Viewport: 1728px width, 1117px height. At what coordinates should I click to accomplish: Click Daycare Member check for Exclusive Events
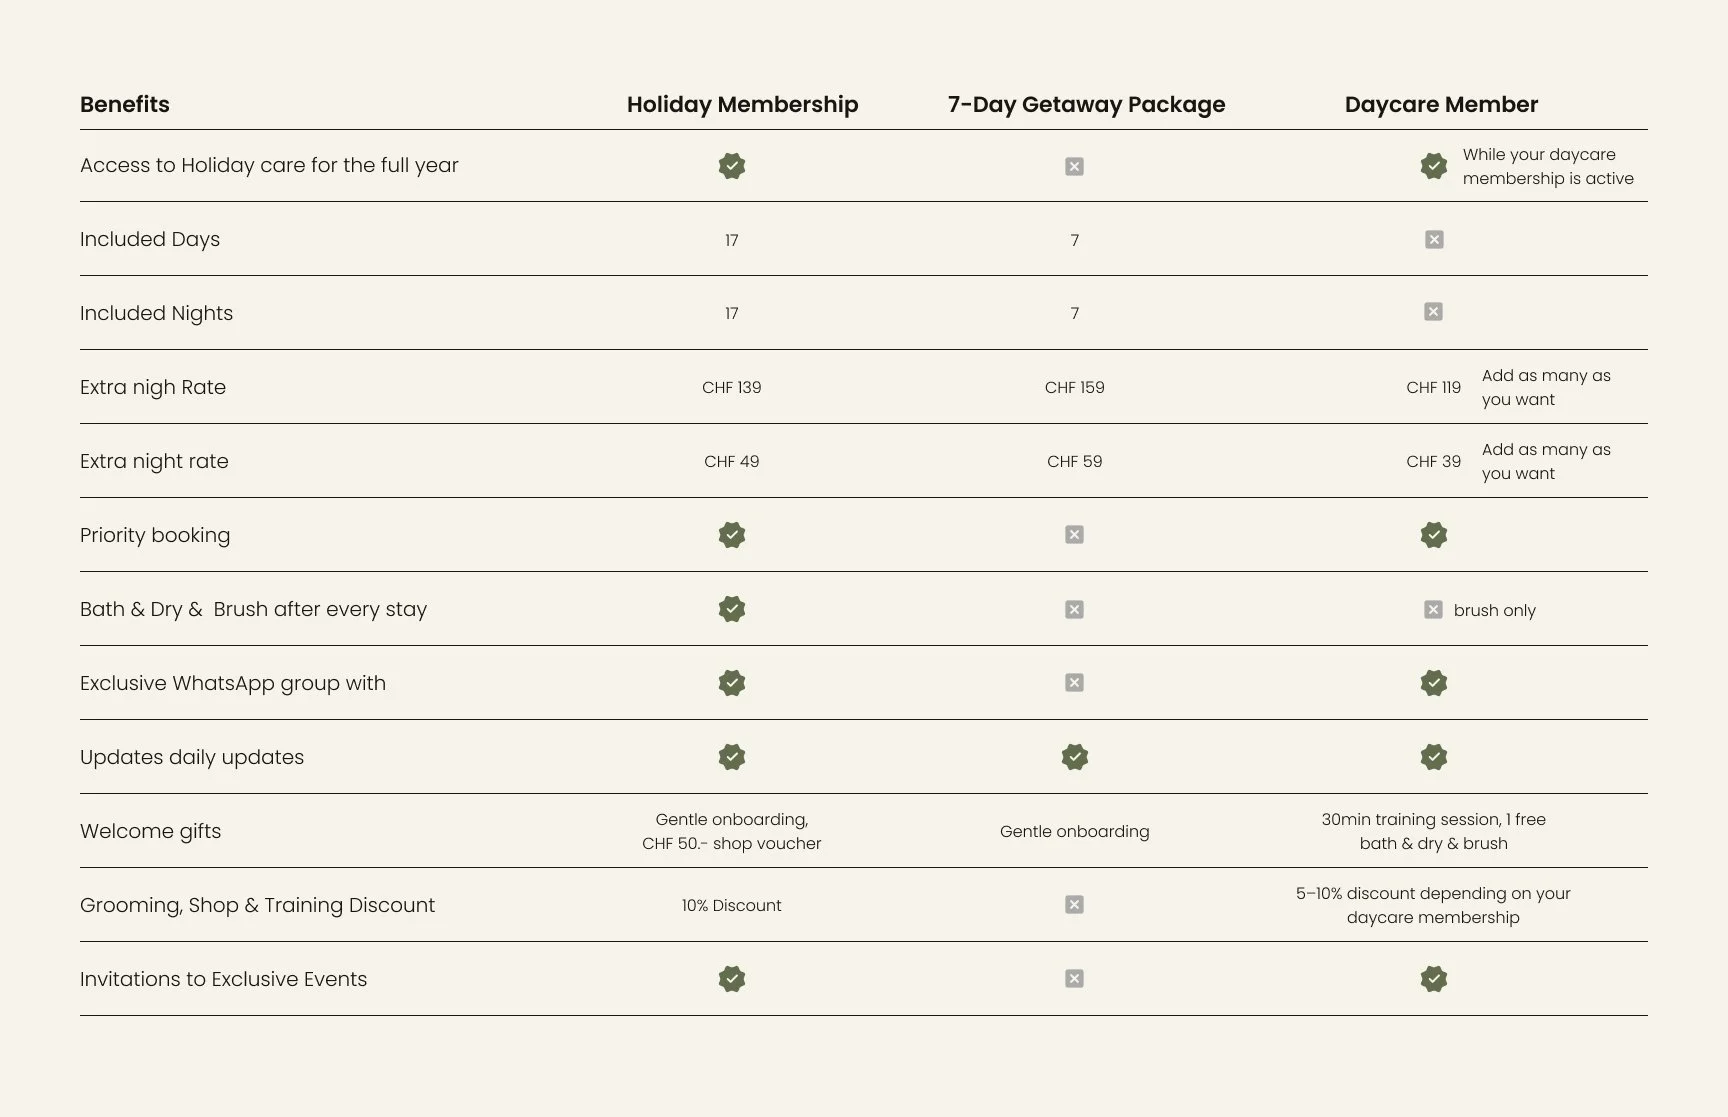[1433, 979]
